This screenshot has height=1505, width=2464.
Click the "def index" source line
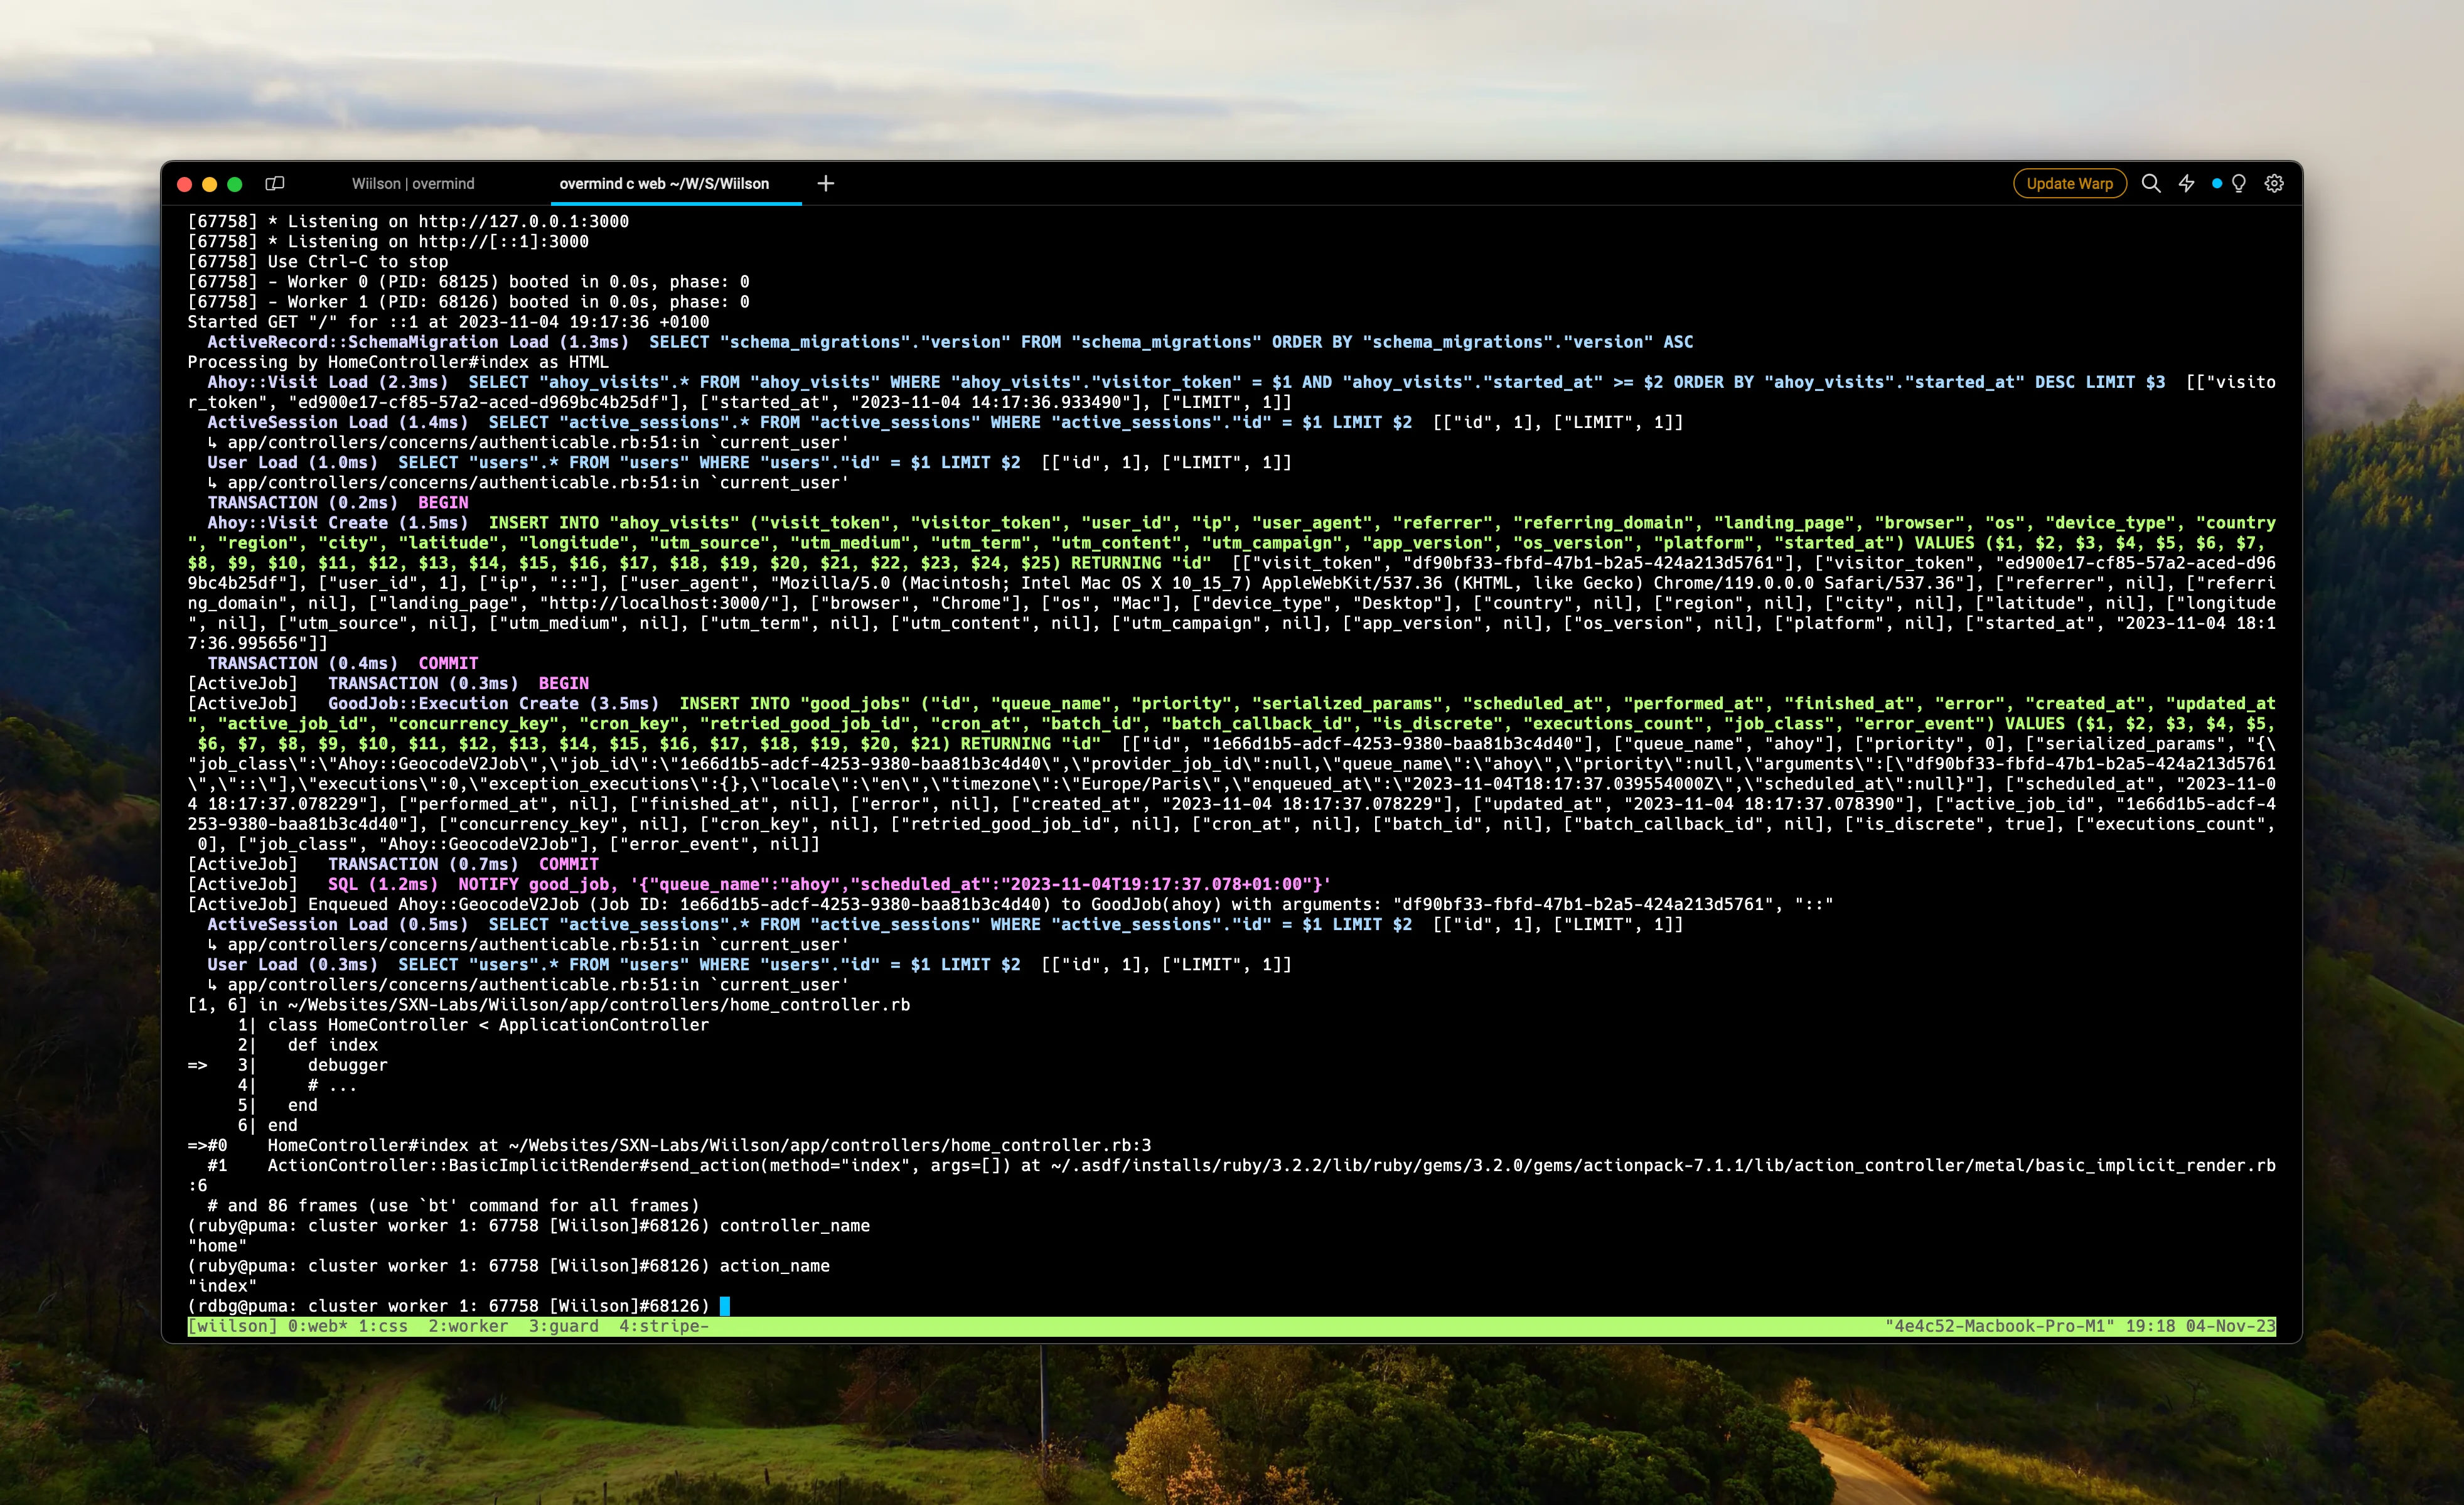click(x=332, y=1045)
